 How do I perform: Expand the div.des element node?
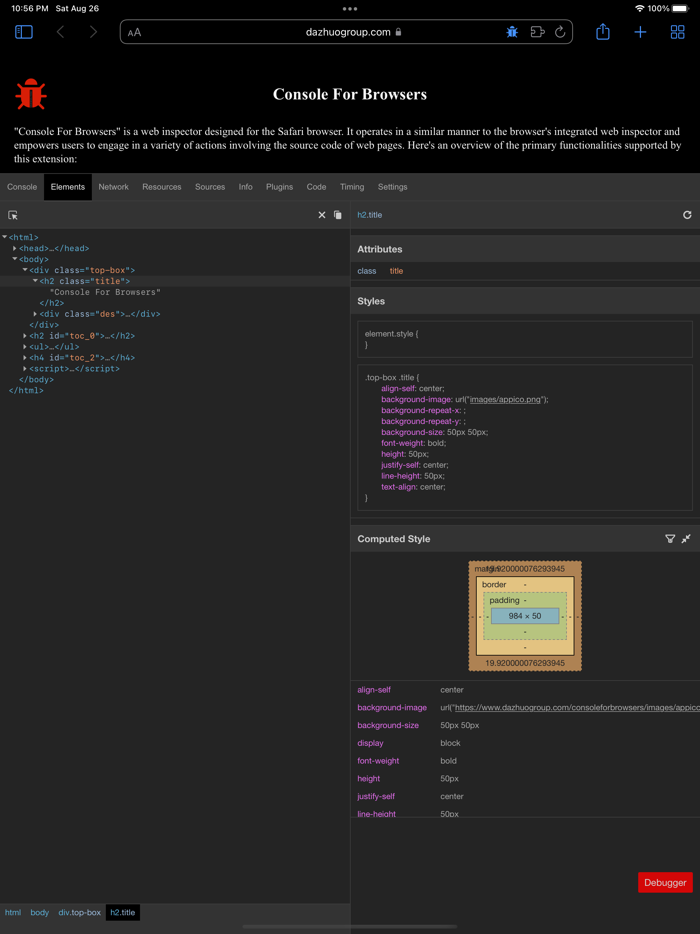pyautogui.click(x=36, y=313)
